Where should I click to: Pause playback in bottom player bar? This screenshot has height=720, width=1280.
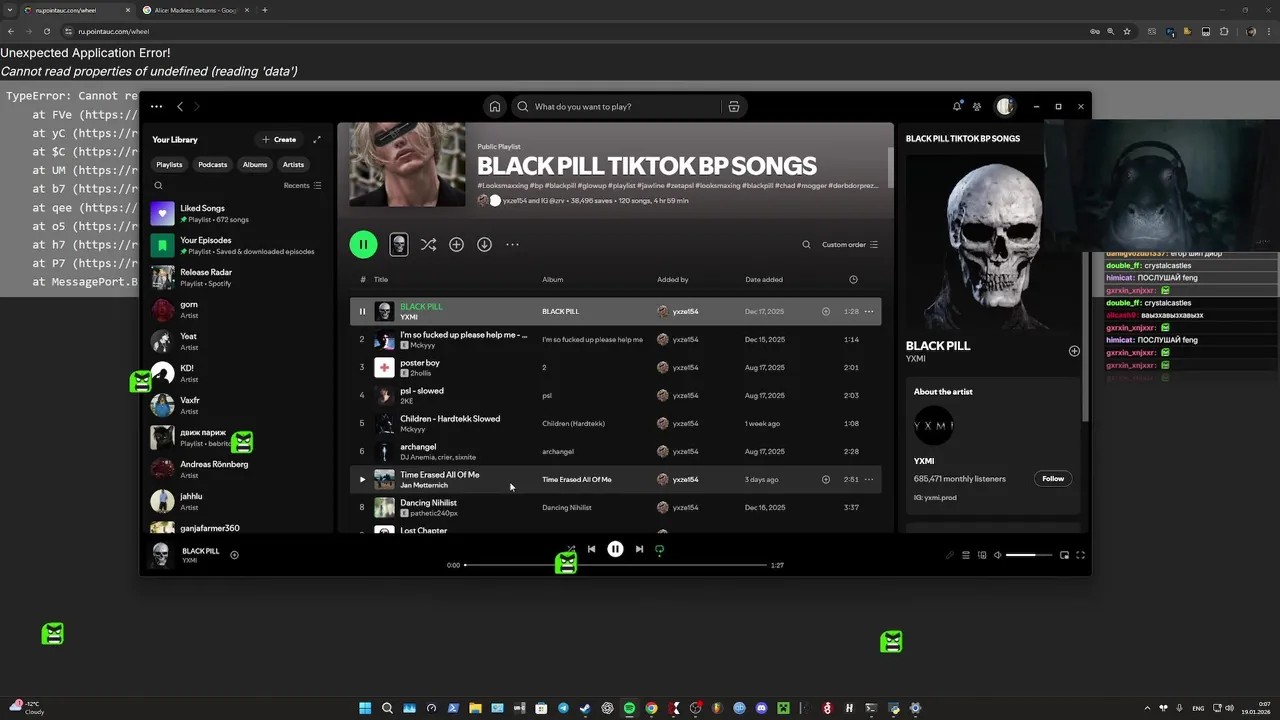pos(615,549)
